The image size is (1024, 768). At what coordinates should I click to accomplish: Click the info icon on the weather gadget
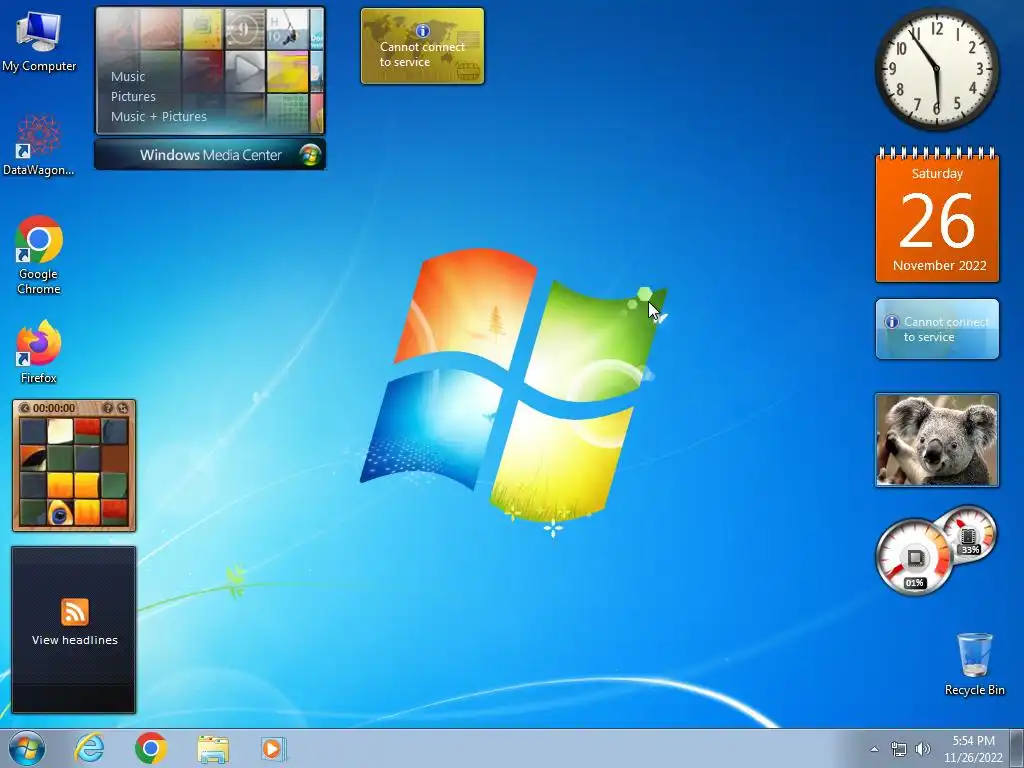(891, 322)
